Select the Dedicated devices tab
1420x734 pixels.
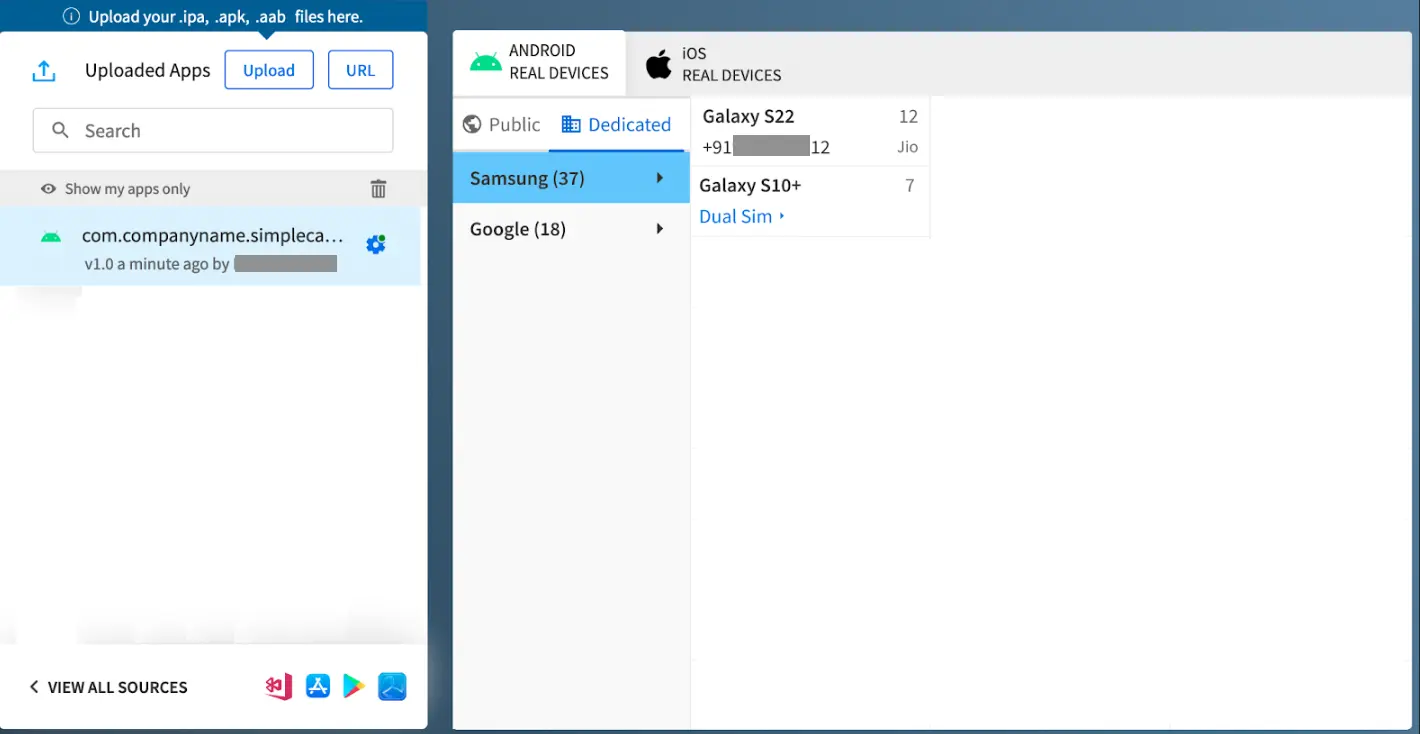616,125
